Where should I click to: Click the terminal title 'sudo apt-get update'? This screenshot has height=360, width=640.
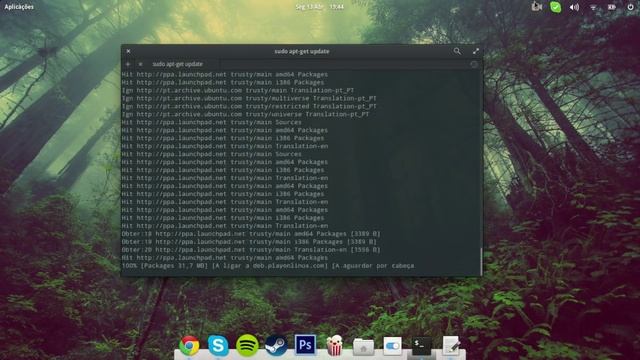302,51
